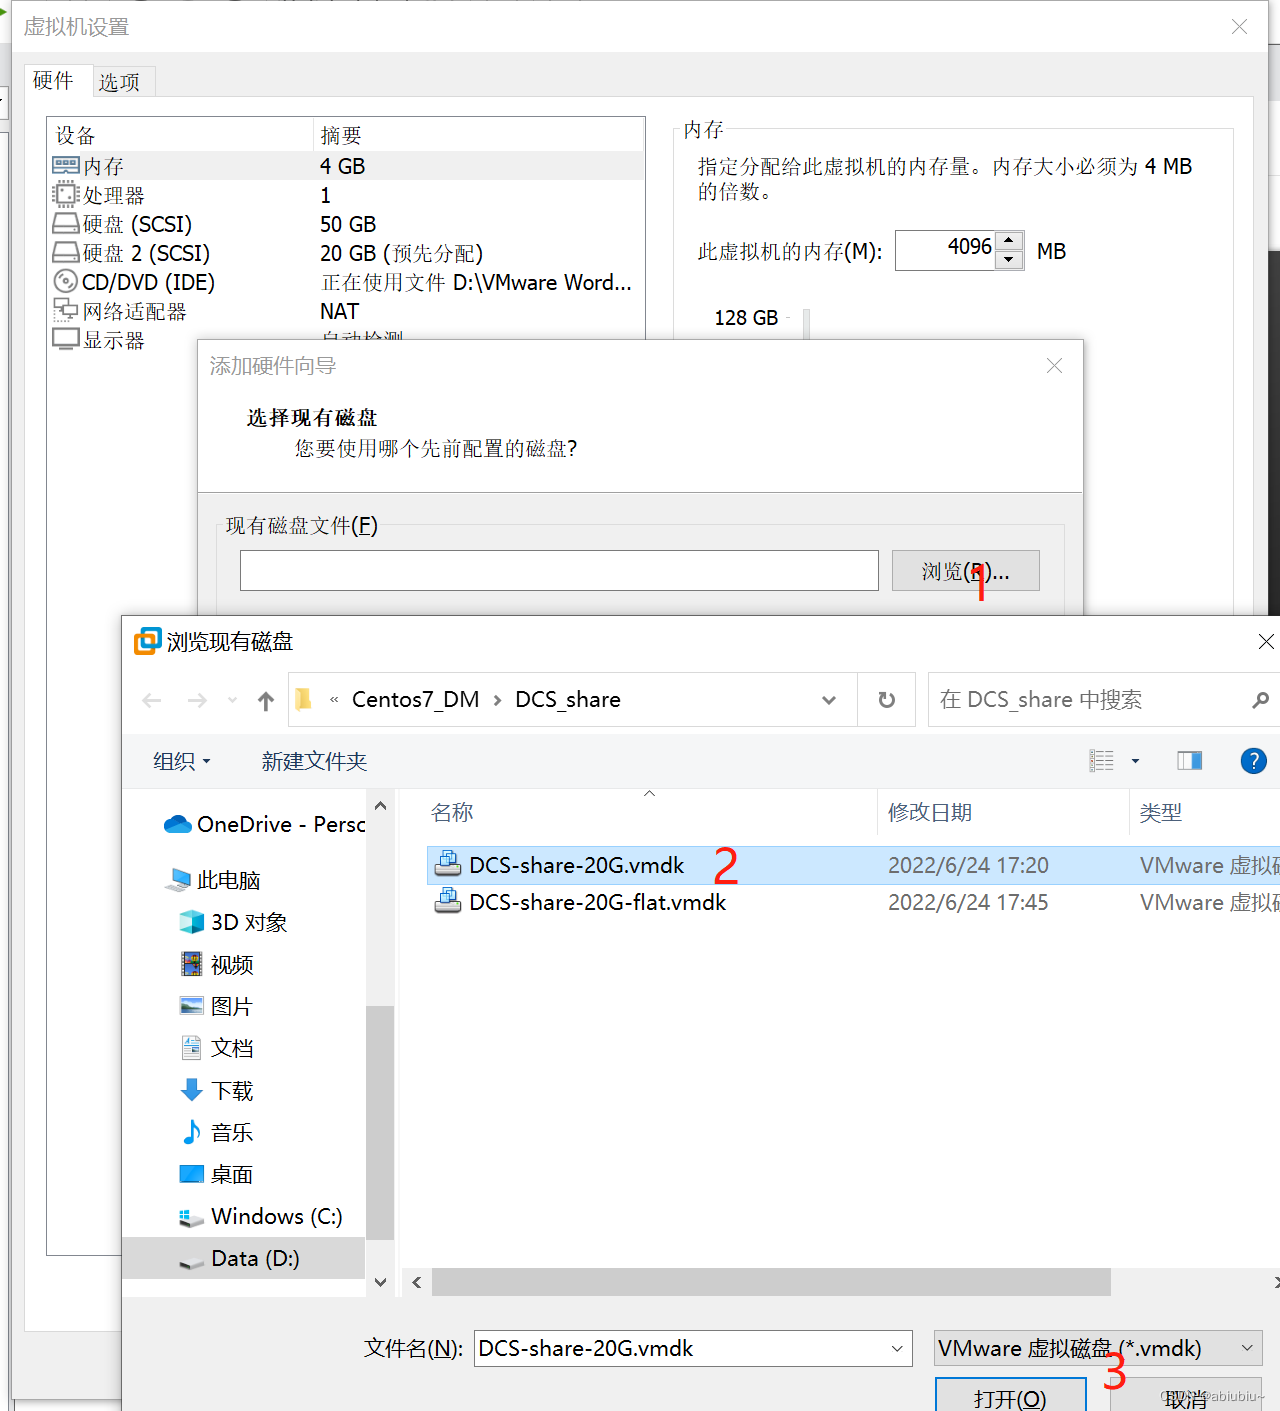Viewport: 1280px width, 1411px height.
Task: Expand the address bar path dropdown
Action: 829,700
